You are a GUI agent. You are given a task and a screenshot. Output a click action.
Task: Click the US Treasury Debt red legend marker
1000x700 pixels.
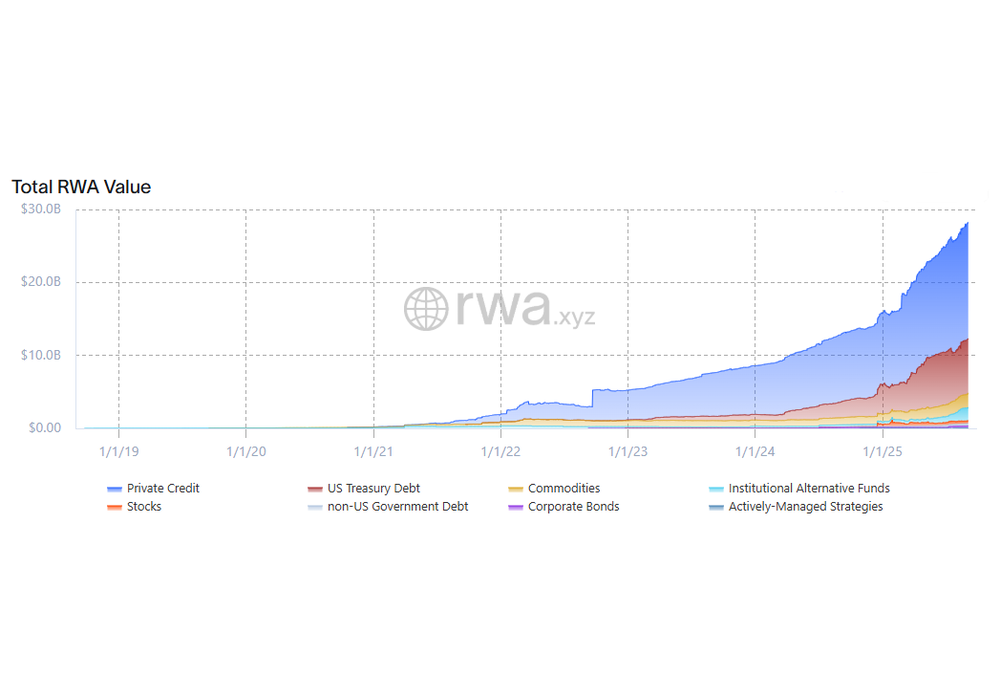315,489
